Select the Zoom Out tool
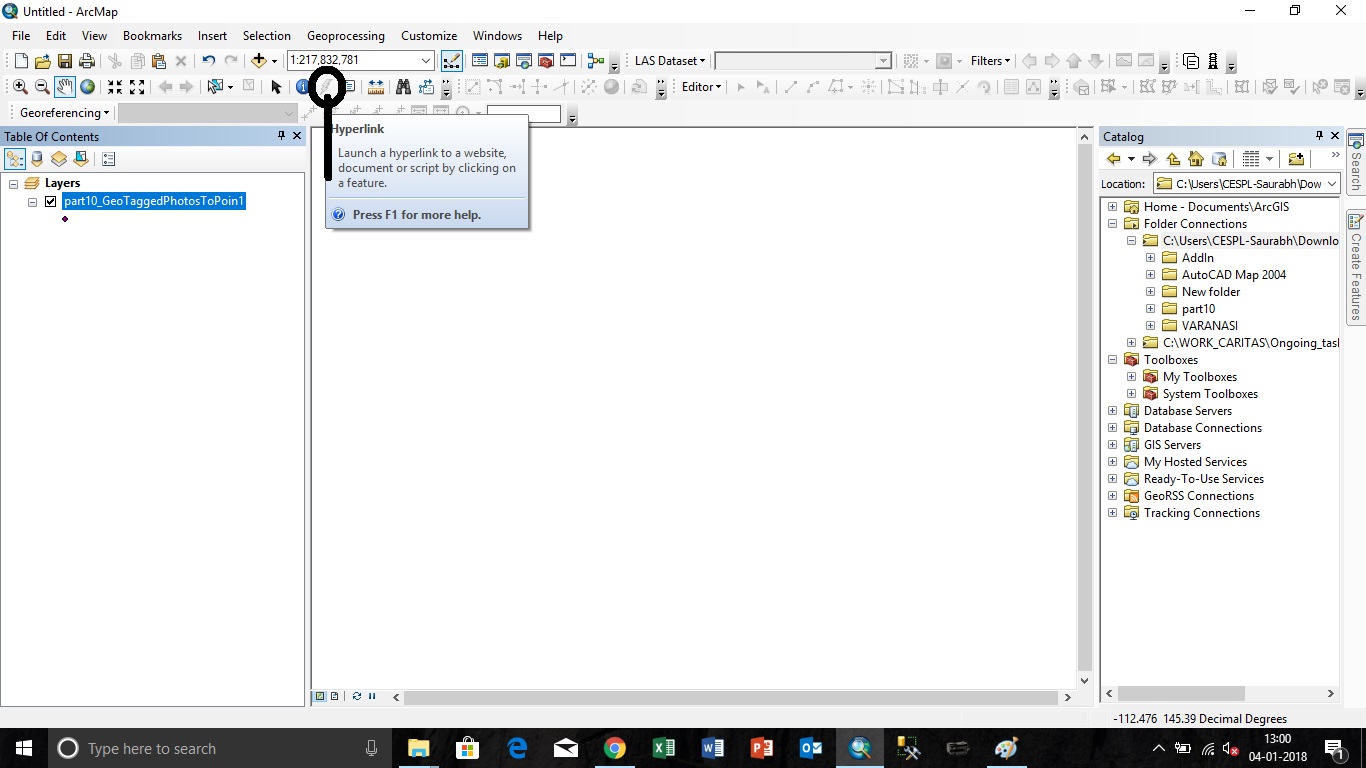This screenshot has width=1366, height=768. tap(42, 87)
